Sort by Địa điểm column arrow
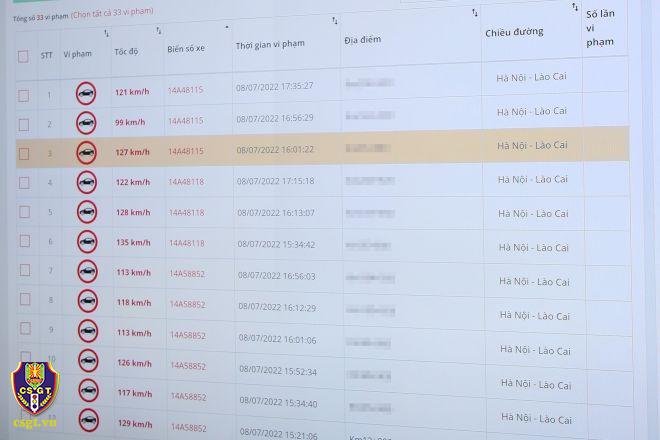 click(474, 12)
